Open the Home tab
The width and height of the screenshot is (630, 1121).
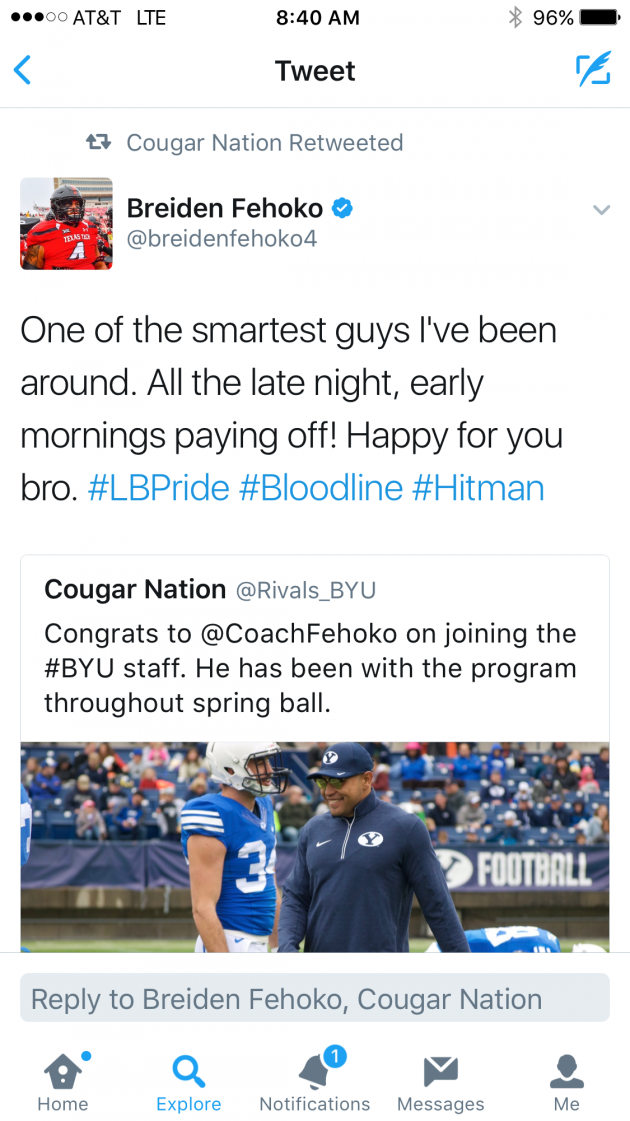[63, 1083]
